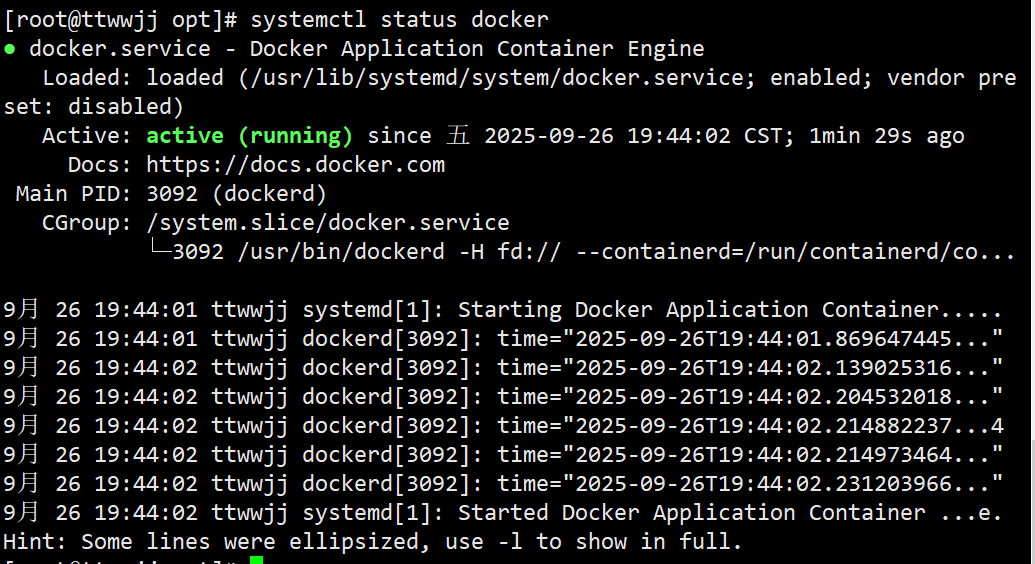This screenshot has width=1035, height=564.
Task: Click the 'set: disabled)' wrapped text
Action: (x=94, y=107)
